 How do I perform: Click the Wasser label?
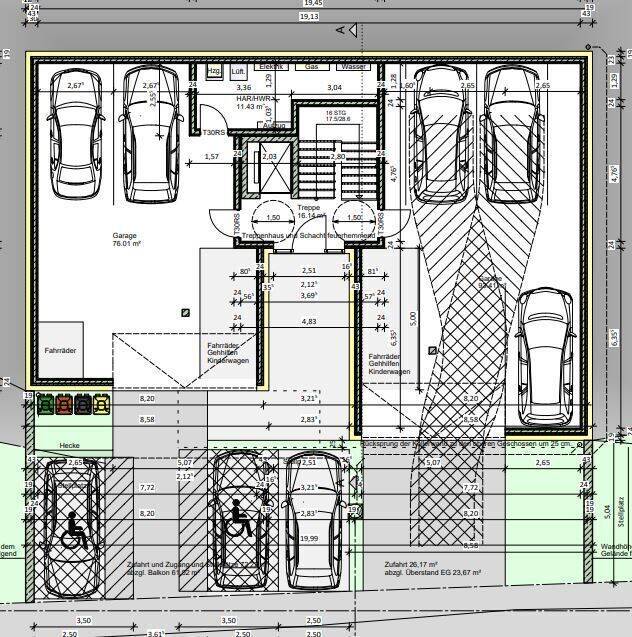click(353, 66)
